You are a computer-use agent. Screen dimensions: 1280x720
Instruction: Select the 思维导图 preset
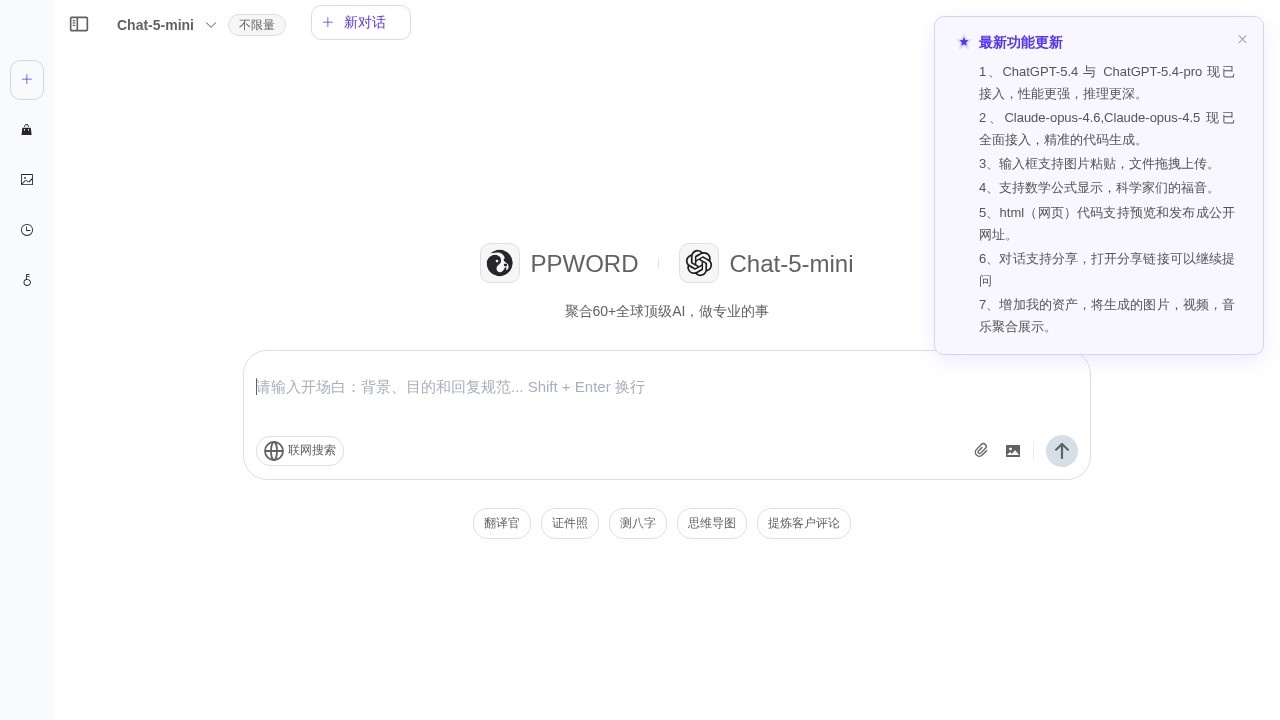[x=712, y=523]
